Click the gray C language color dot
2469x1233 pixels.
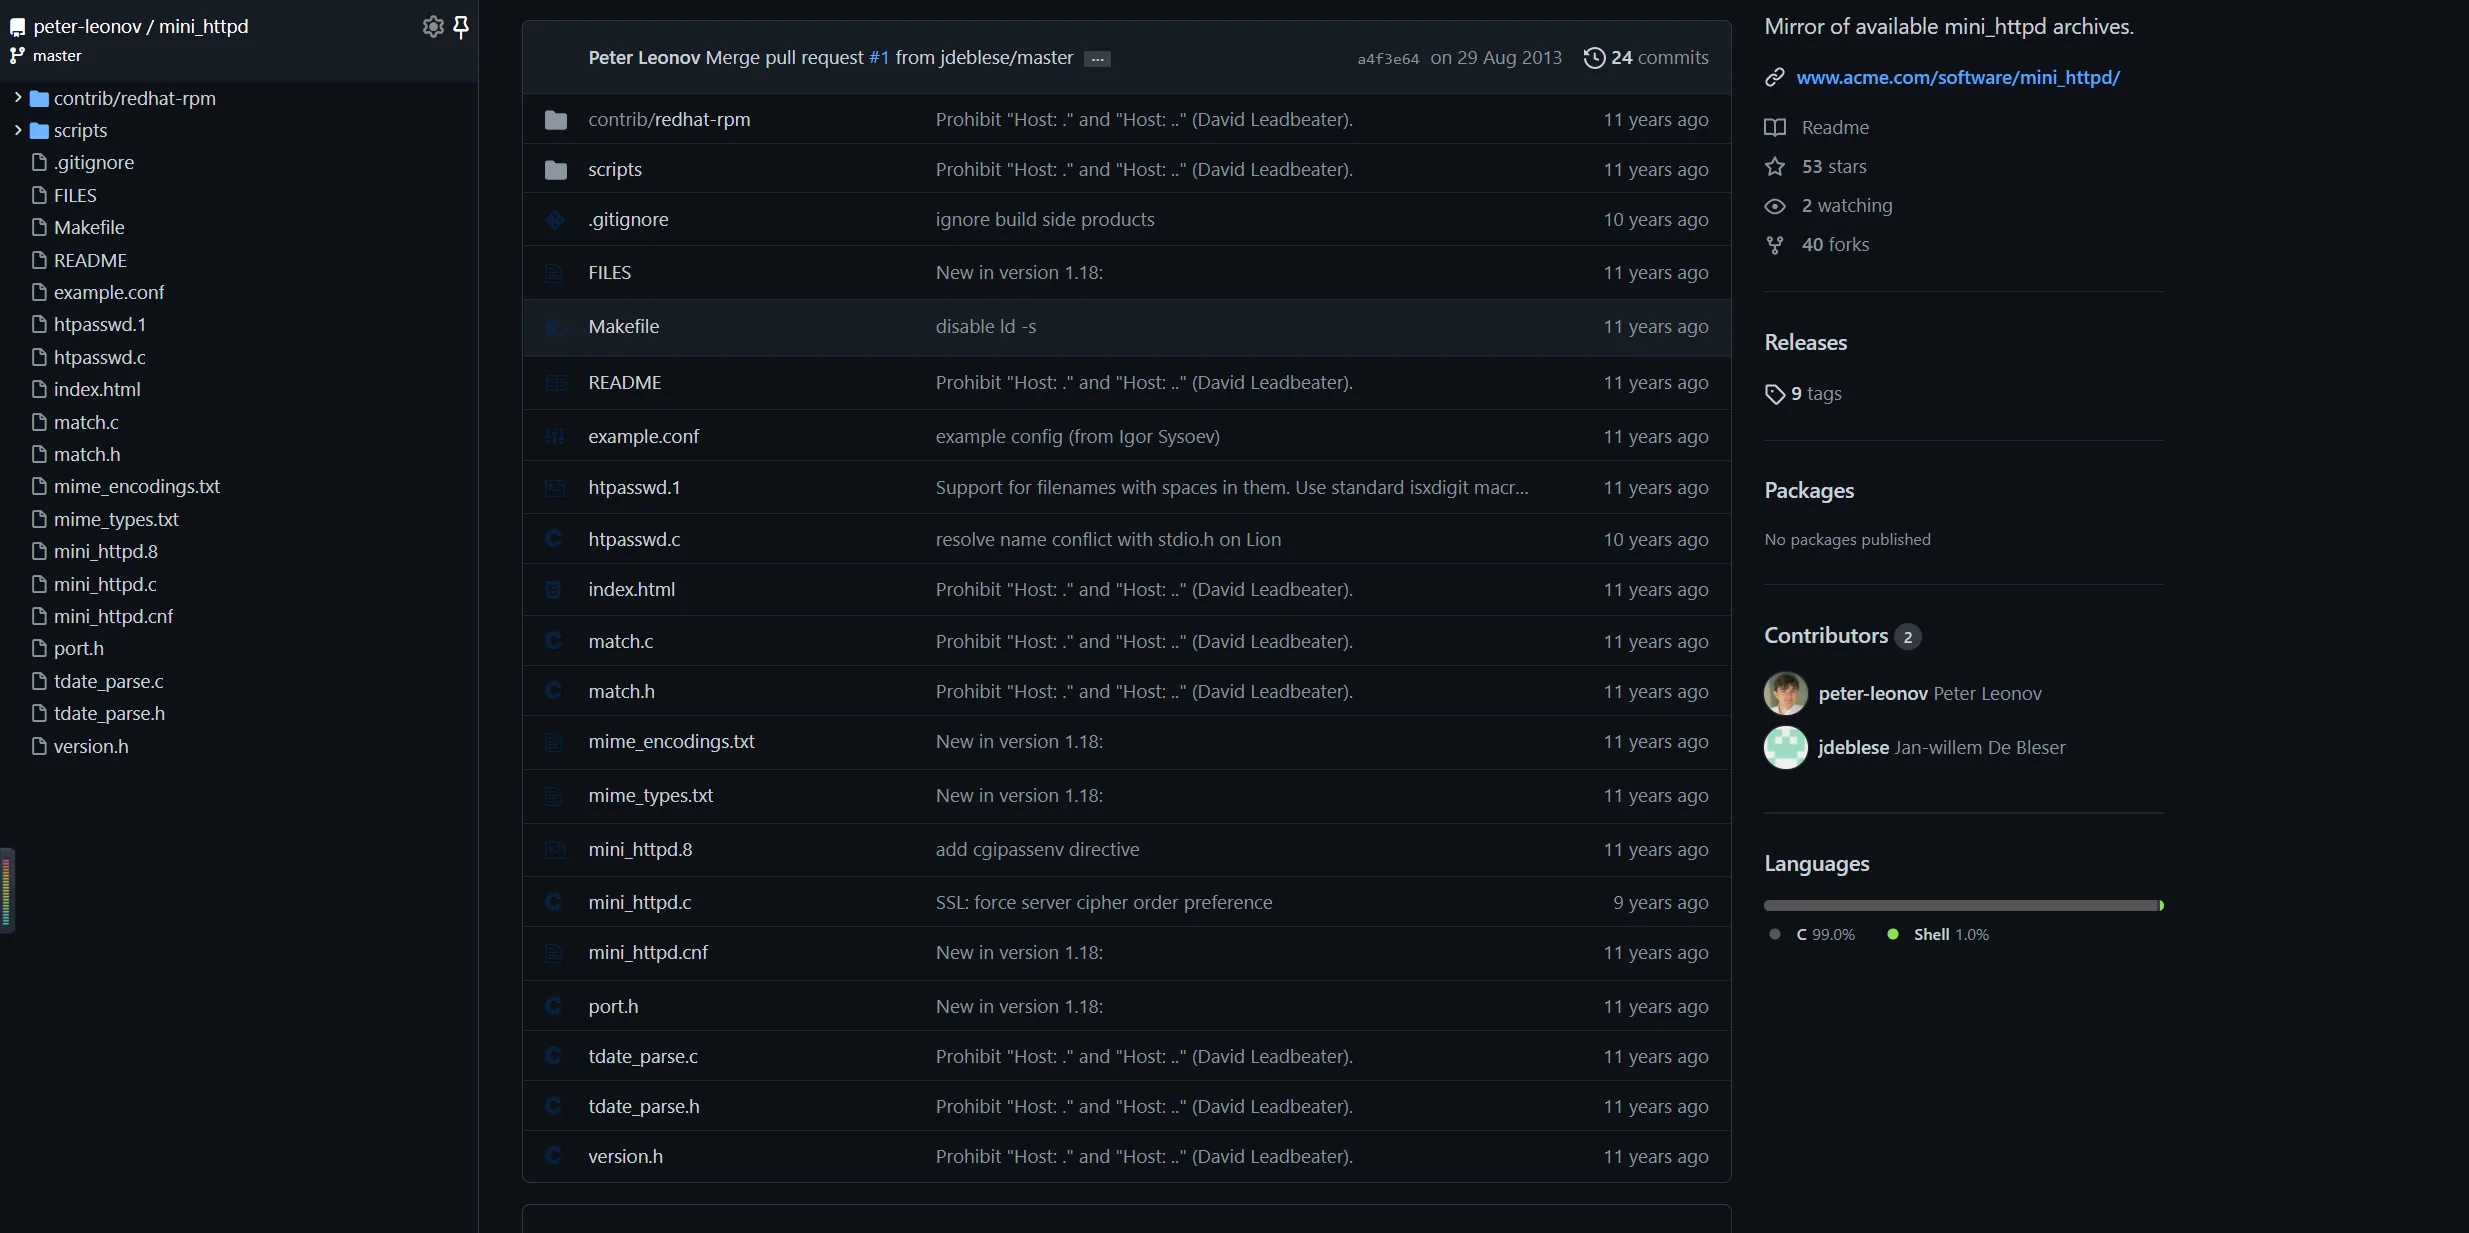[x=1775, y=934]
